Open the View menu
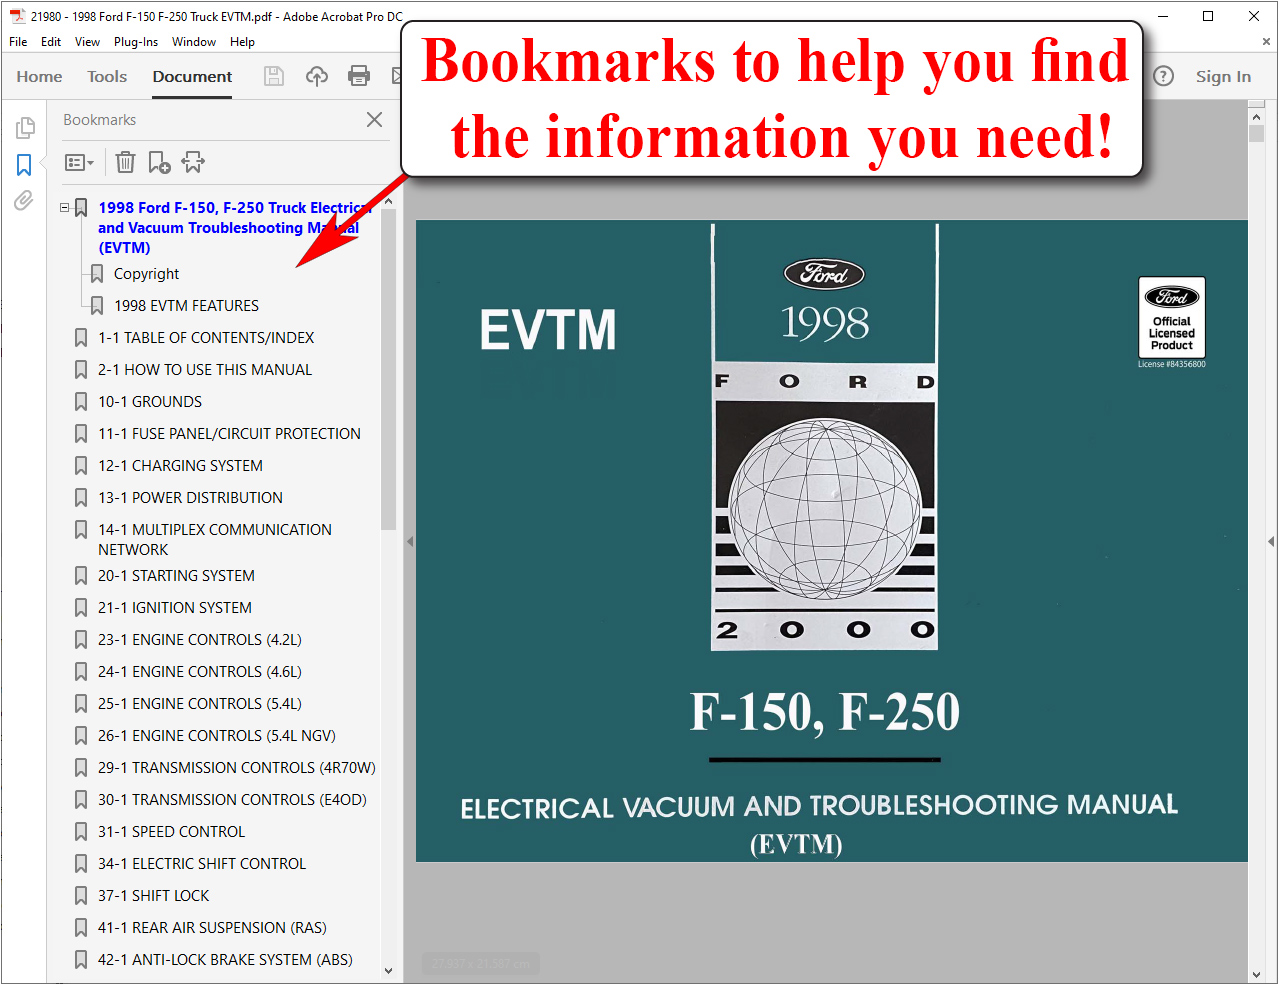Image resolution: width=1280 pixels, height=984 pixels. (x=87, y=42)
